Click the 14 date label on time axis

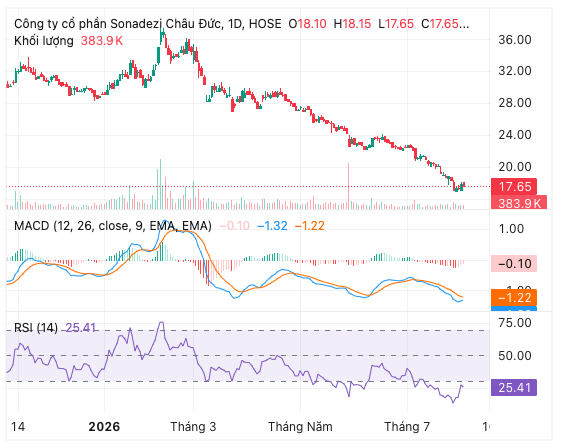click(x=18, y=426)
